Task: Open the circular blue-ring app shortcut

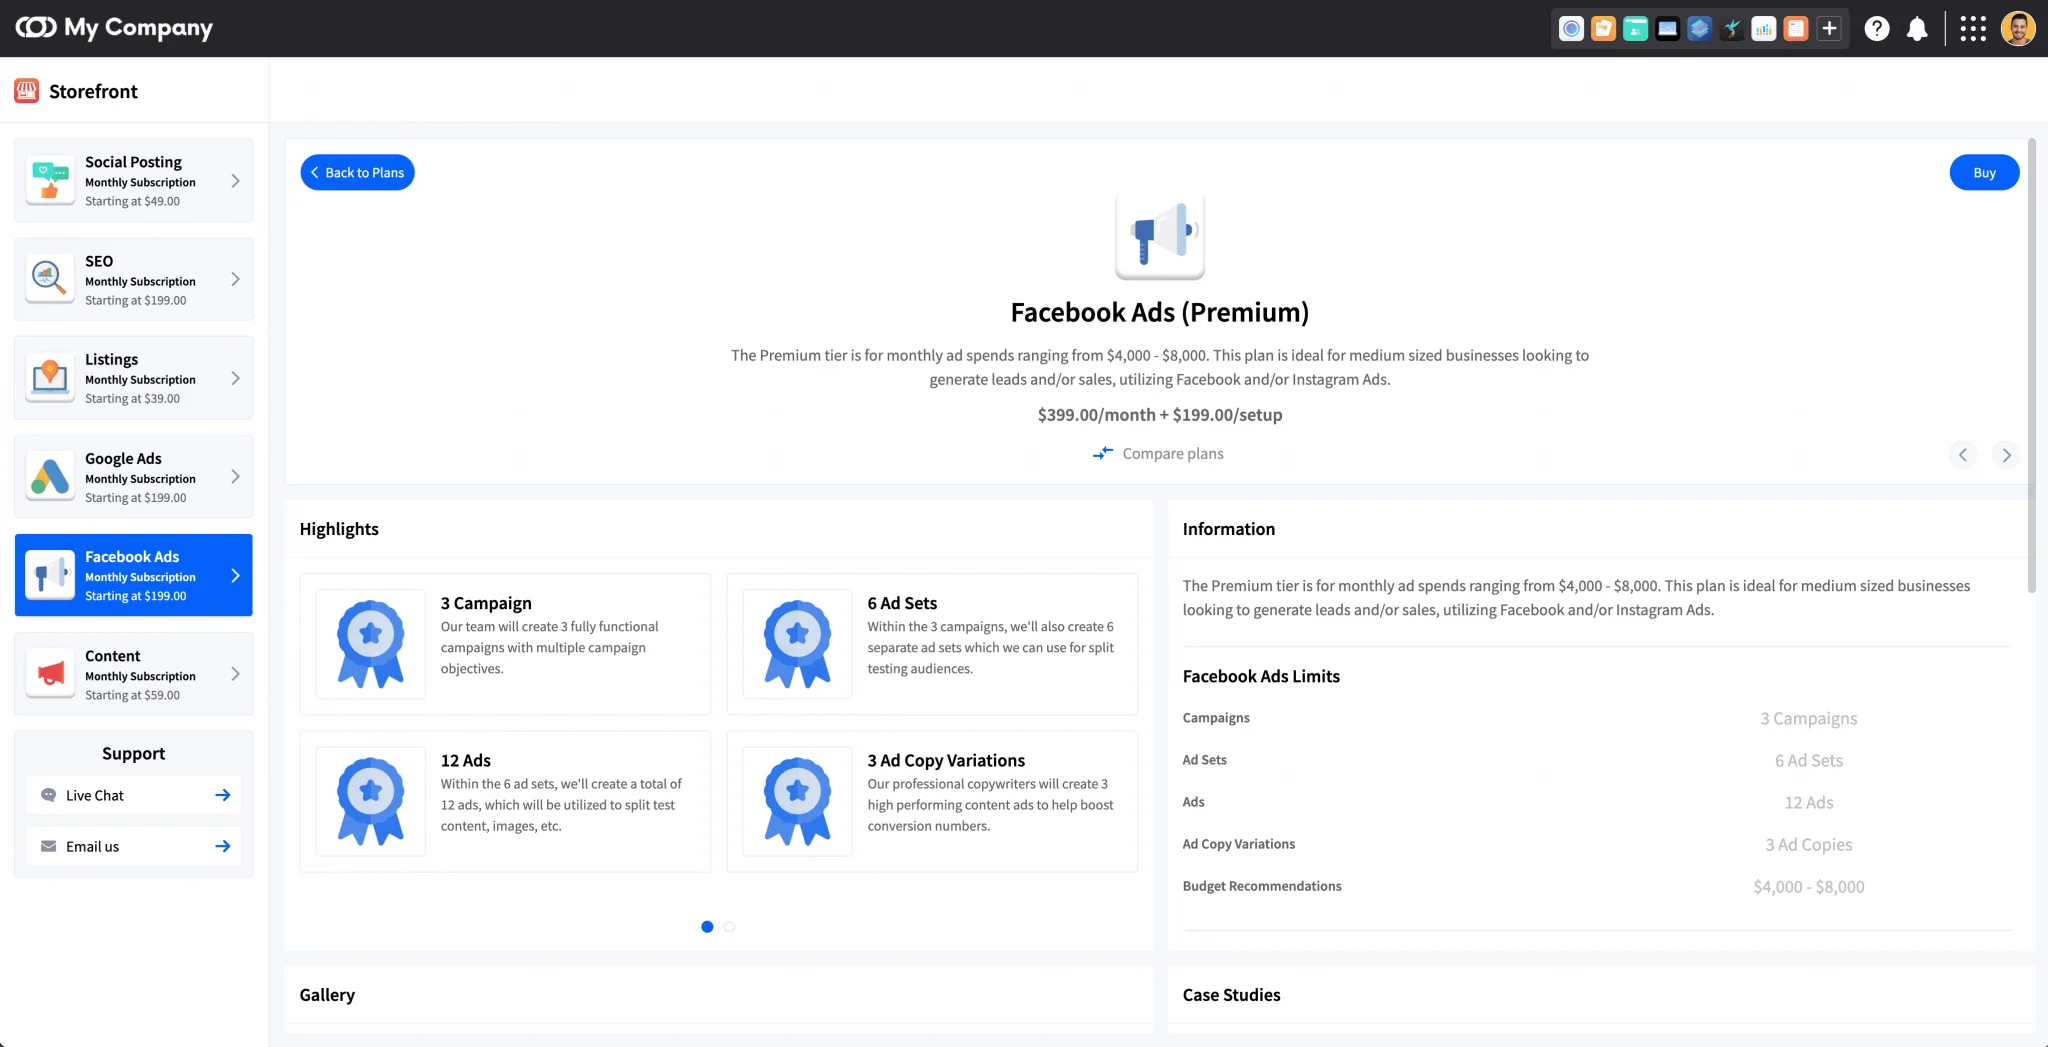Action: pyautogui.click(x=1571, y=29)
